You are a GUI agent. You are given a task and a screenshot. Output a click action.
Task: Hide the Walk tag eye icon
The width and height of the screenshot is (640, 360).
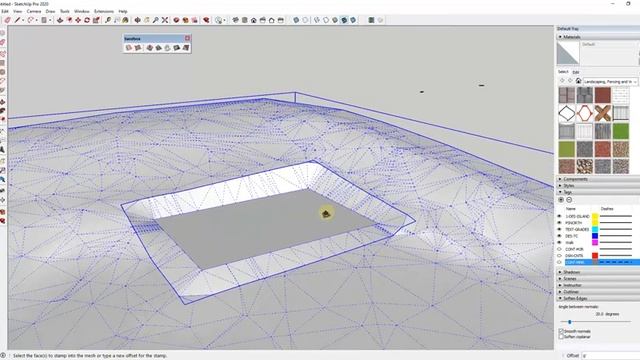click(560, 242)
